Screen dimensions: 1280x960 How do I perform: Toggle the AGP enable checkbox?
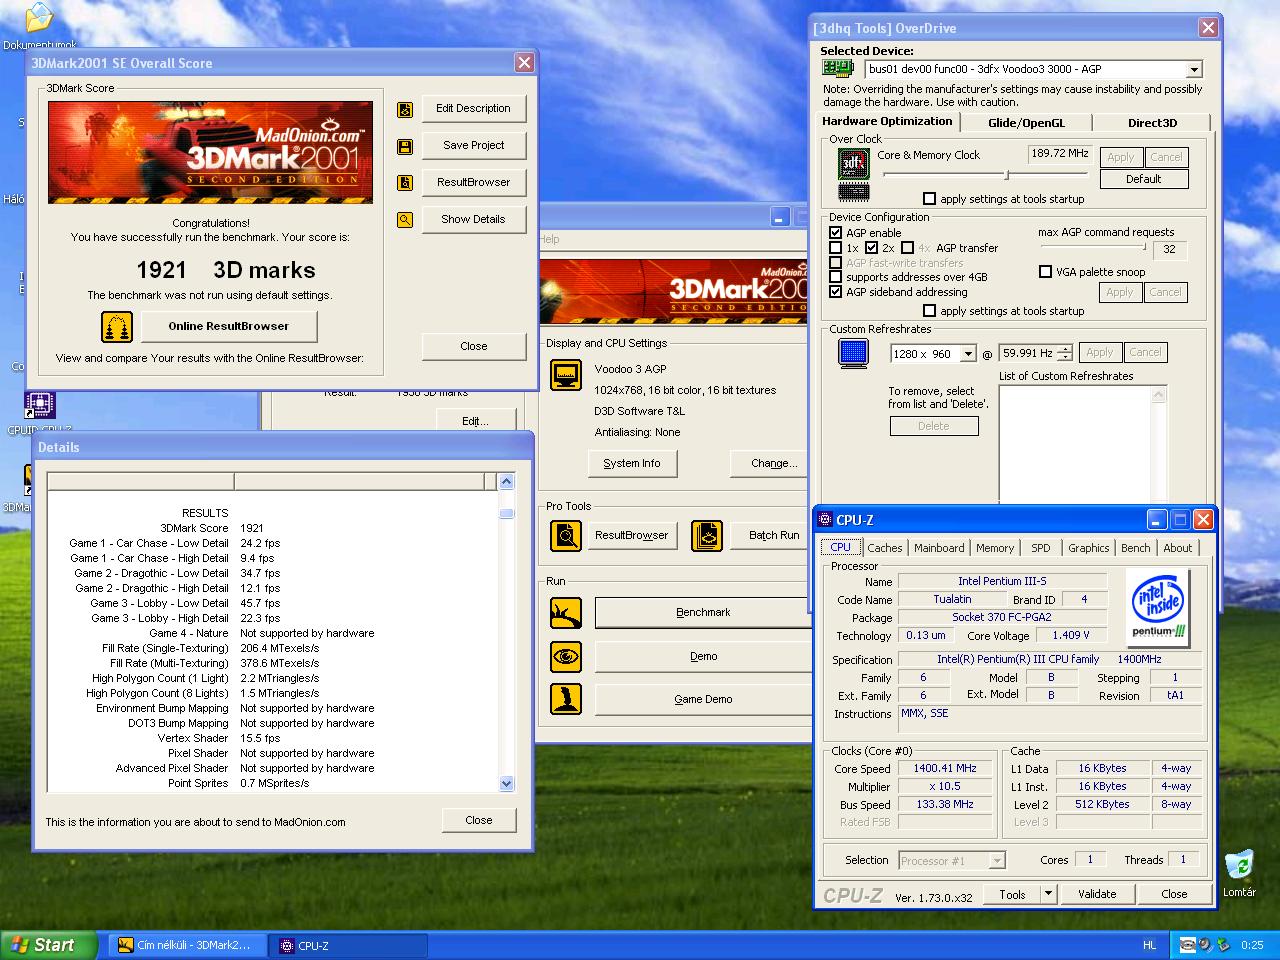pos(836,233)
